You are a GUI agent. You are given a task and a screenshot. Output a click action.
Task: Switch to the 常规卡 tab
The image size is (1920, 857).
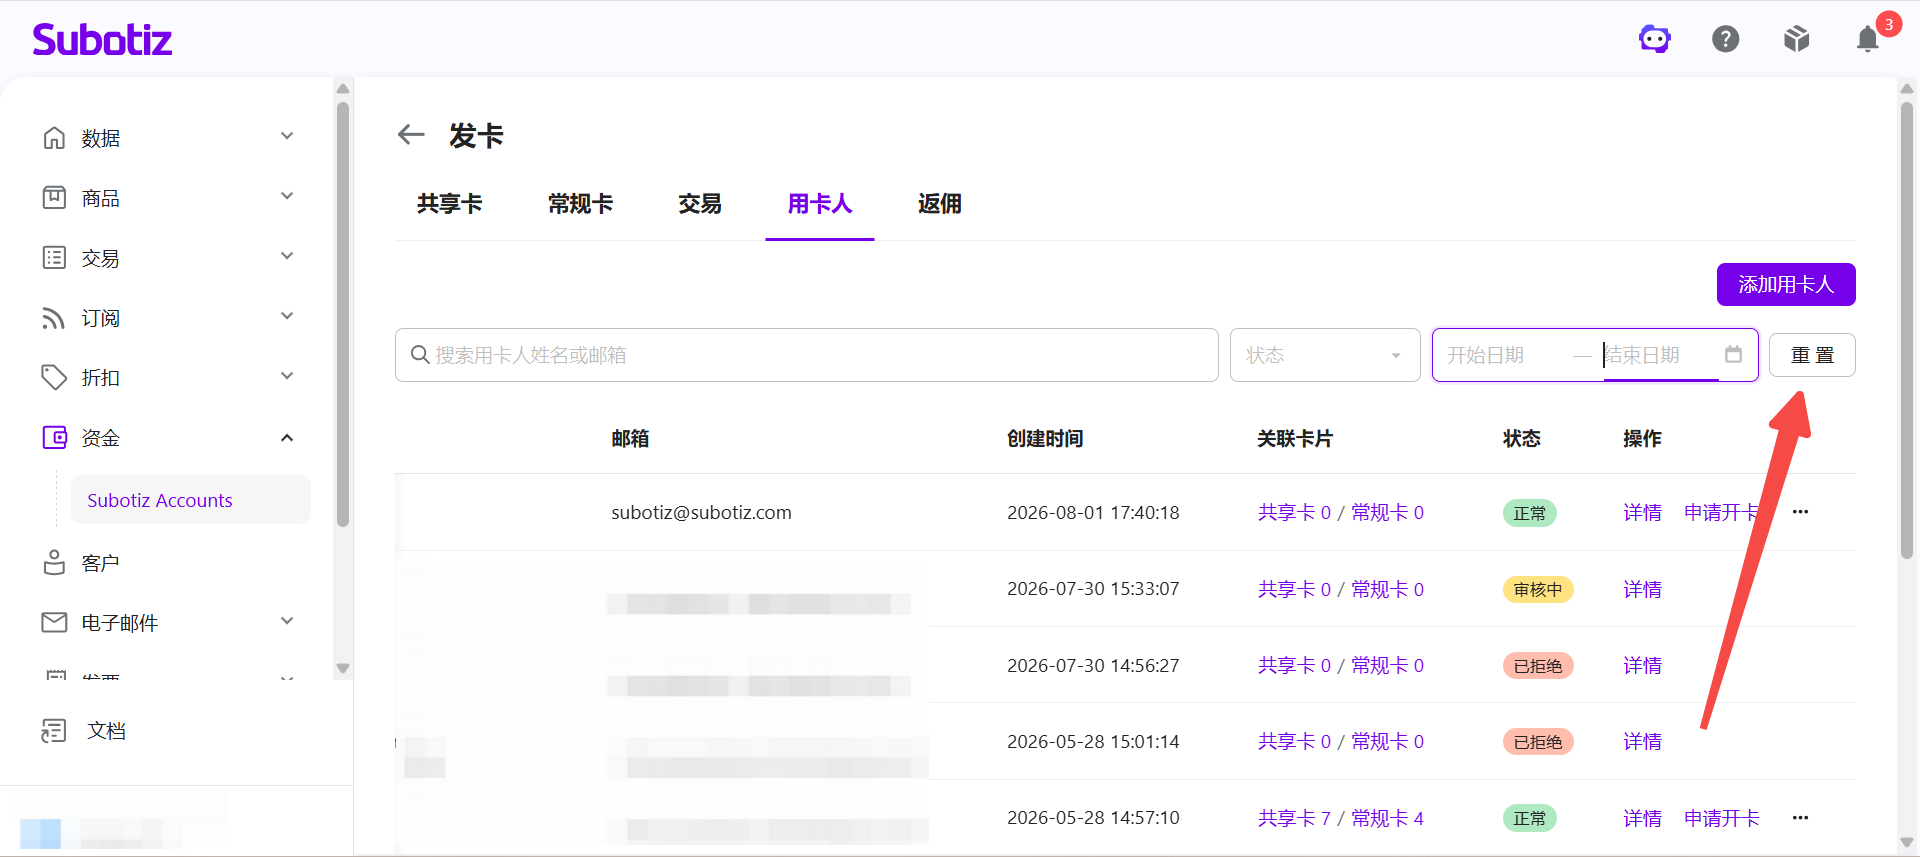pos(580,204)
